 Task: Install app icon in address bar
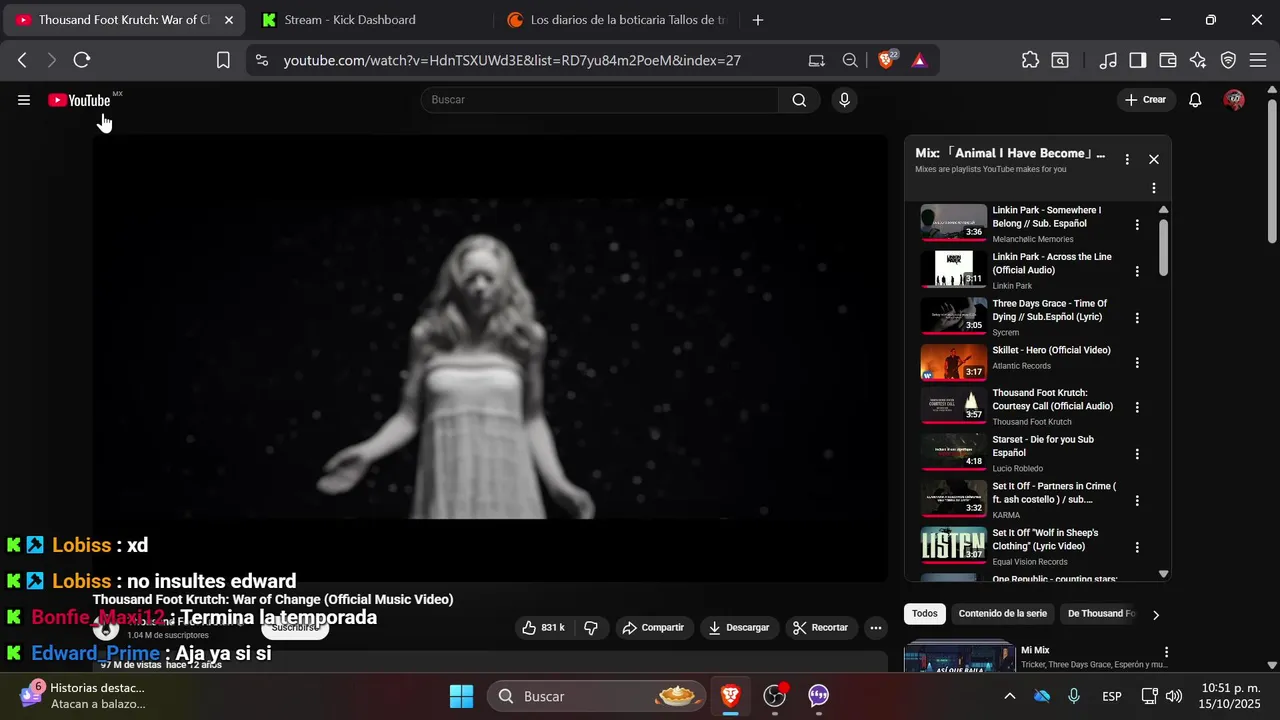tap(817, 60)
